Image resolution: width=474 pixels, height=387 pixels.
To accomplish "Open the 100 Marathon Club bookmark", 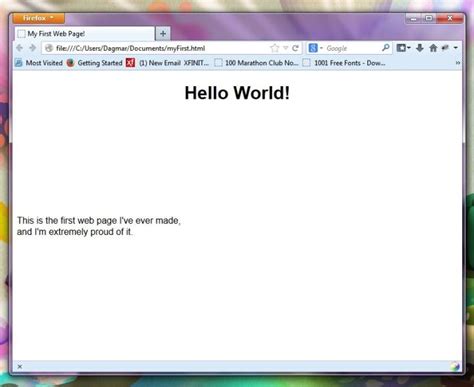I will click(x=256, y=63).
